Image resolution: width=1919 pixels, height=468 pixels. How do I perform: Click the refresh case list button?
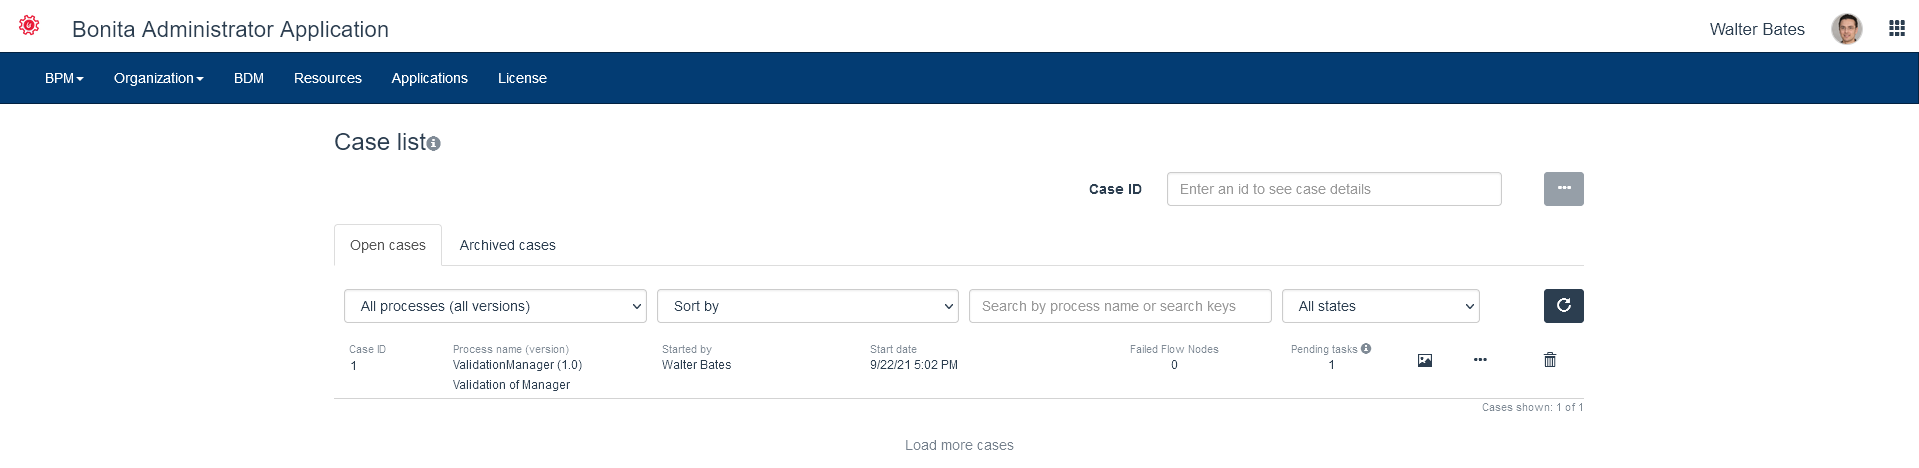click(1563, 306)
